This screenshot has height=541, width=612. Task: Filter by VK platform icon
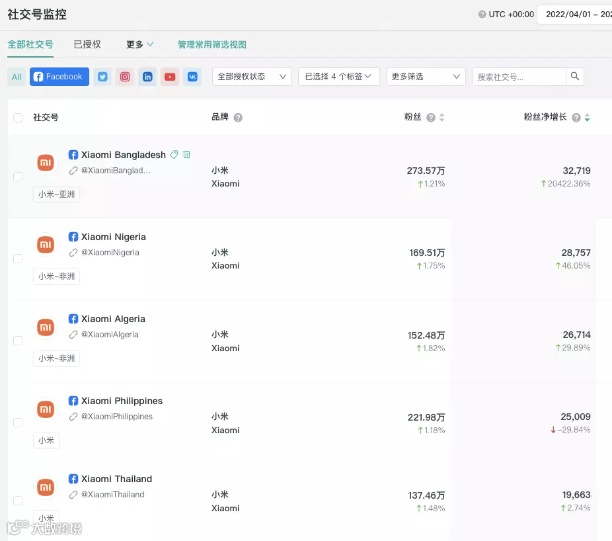(x=192, y=77)
